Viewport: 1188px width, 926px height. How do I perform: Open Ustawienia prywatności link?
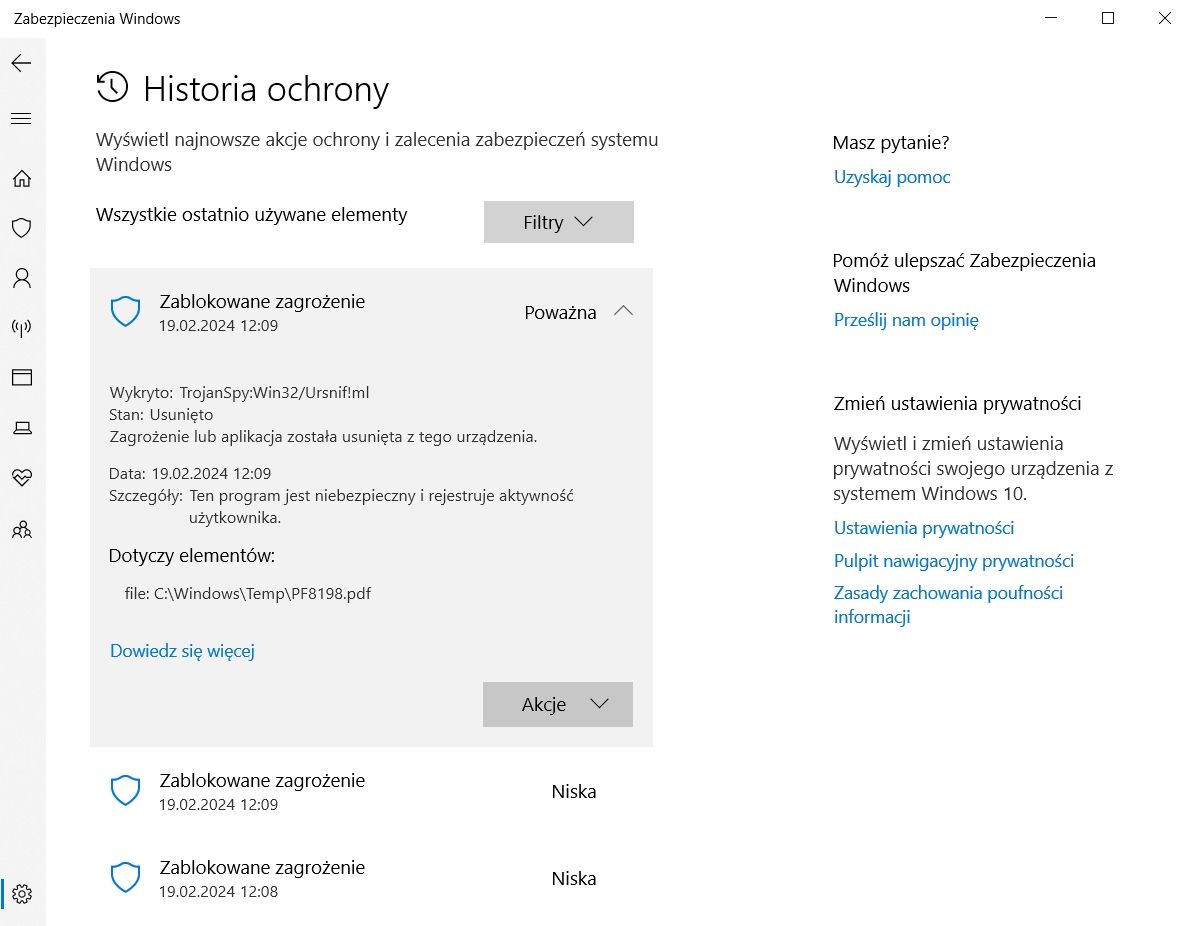point(924,528)
